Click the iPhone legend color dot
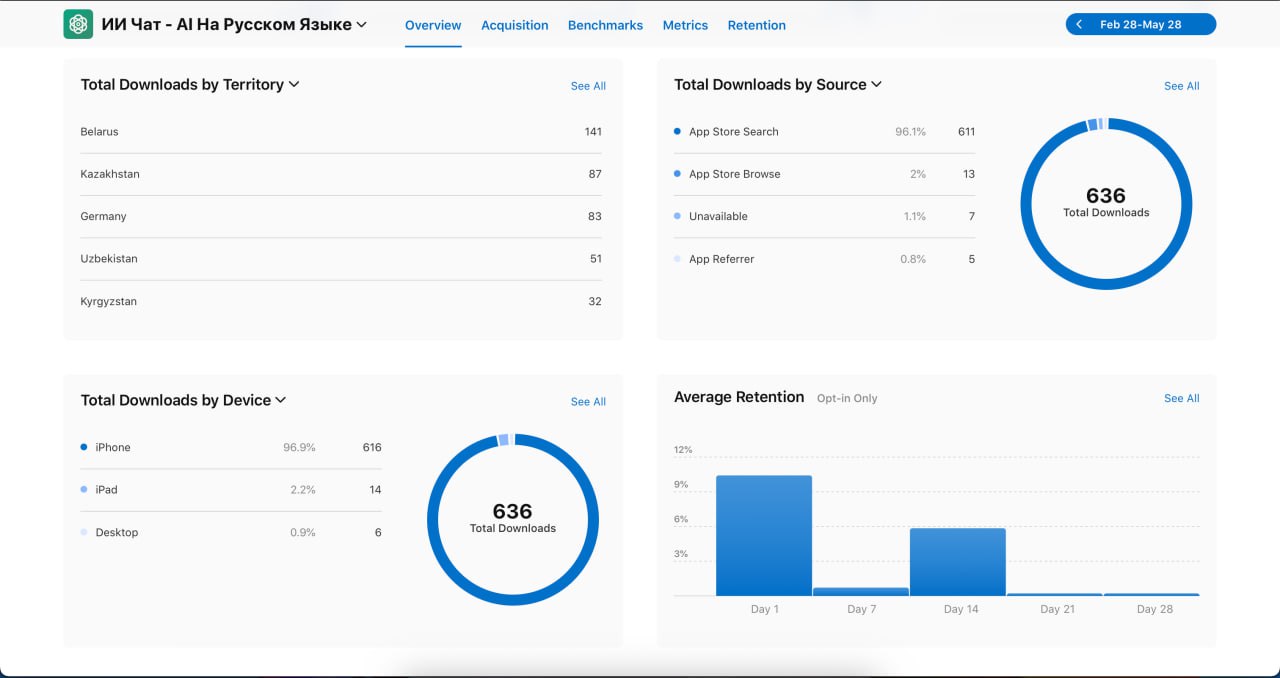 coord(84,447)
